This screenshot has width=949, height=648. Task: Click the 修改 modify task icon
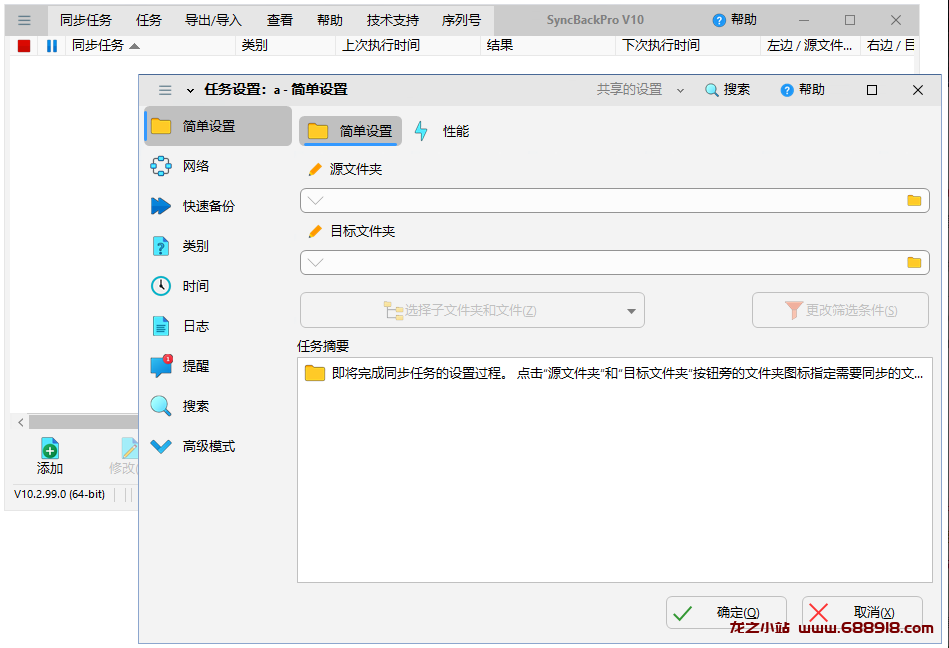point(125,456)
